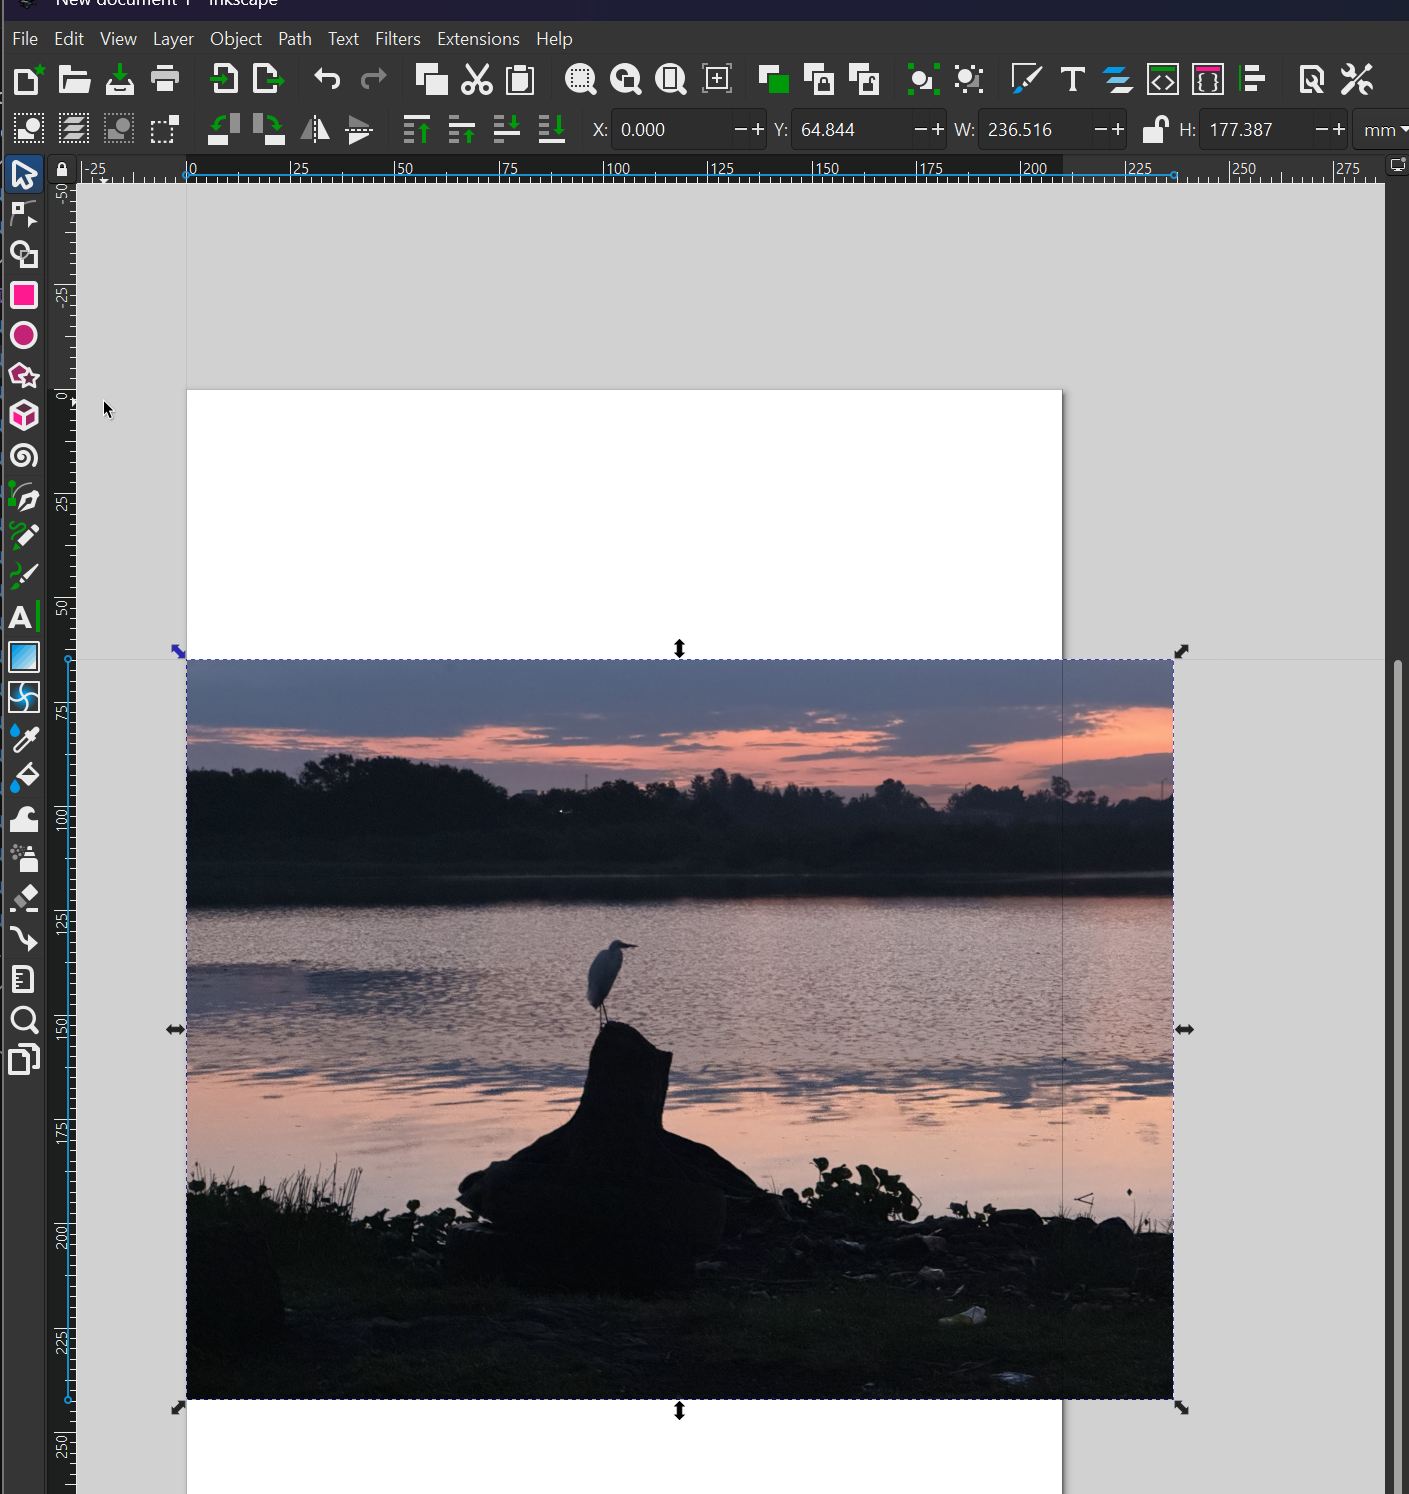
Task: Toggle the width/height ratio lock
Action: [x=1155, y=130]
